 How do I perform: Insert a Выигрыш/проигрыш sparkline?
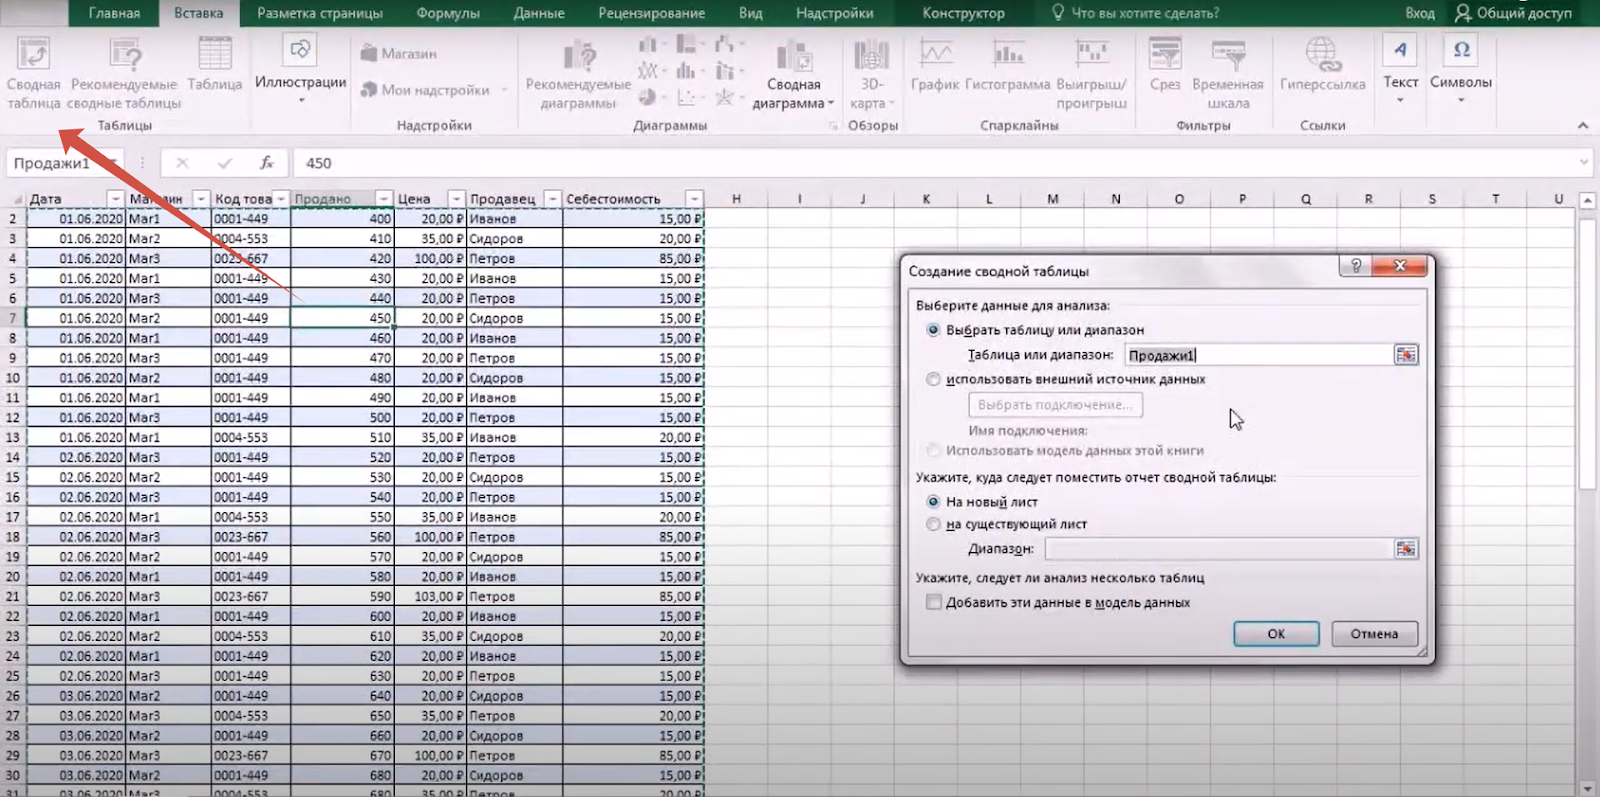pos(1091,74)
